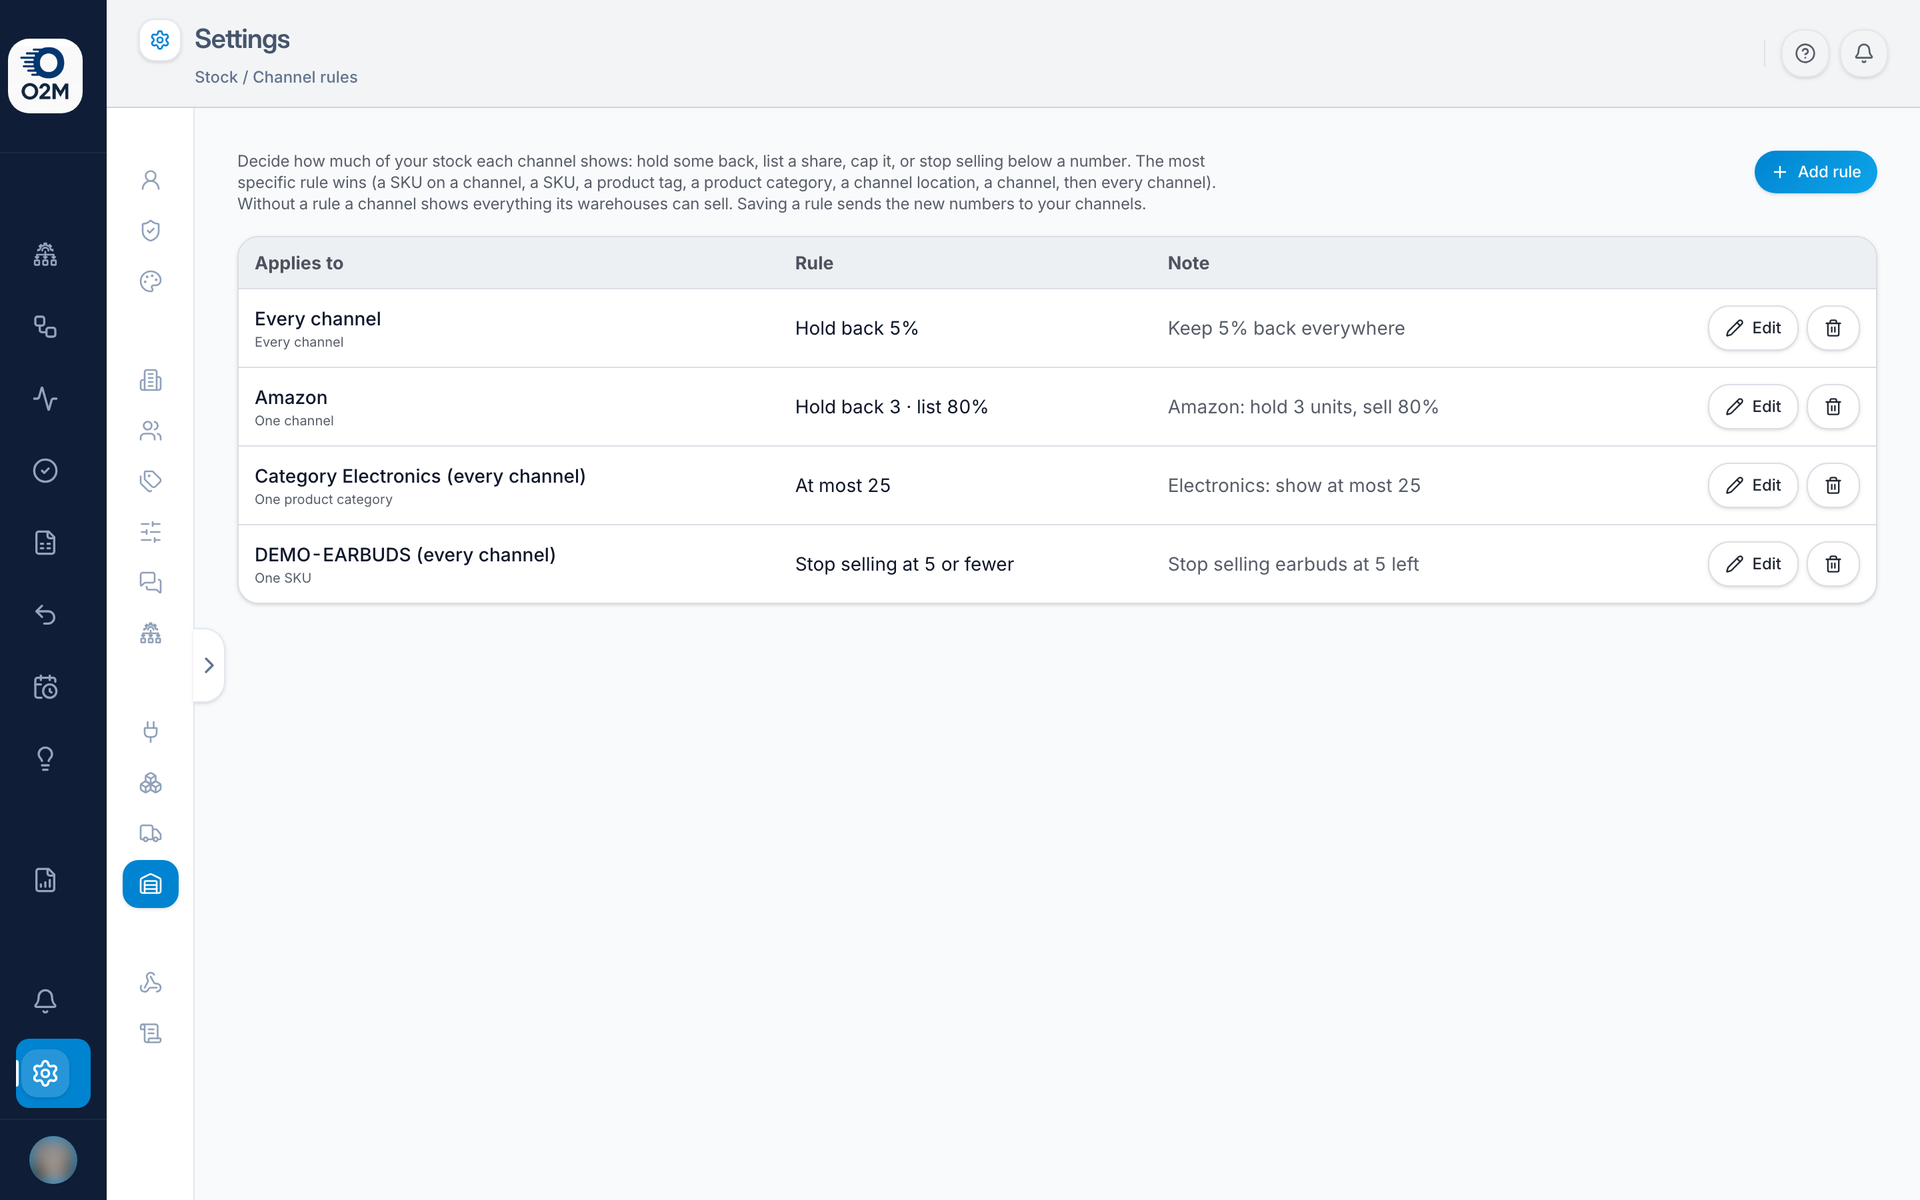The image size is (1920, 1200).
Task: Click 'Hold back 3 · list 80%' cell
Action: pyautogui.click(x=891, y=407)
